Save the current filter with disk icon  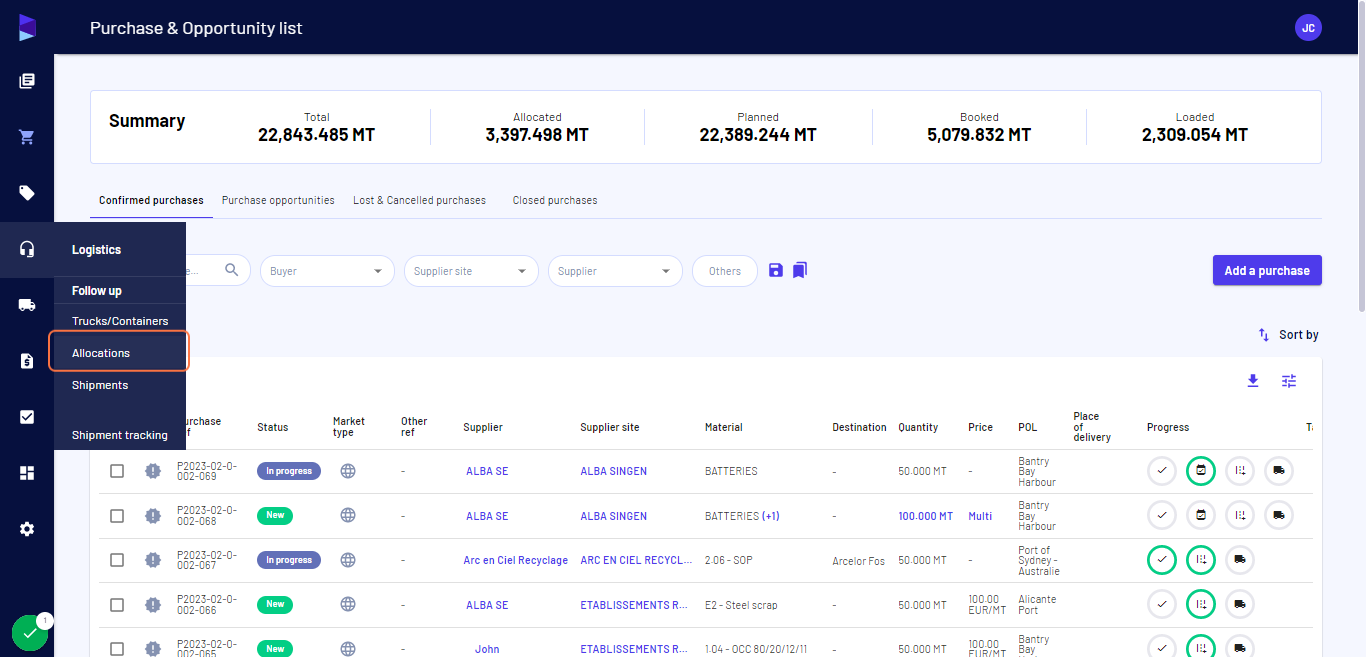coord(776,270)
